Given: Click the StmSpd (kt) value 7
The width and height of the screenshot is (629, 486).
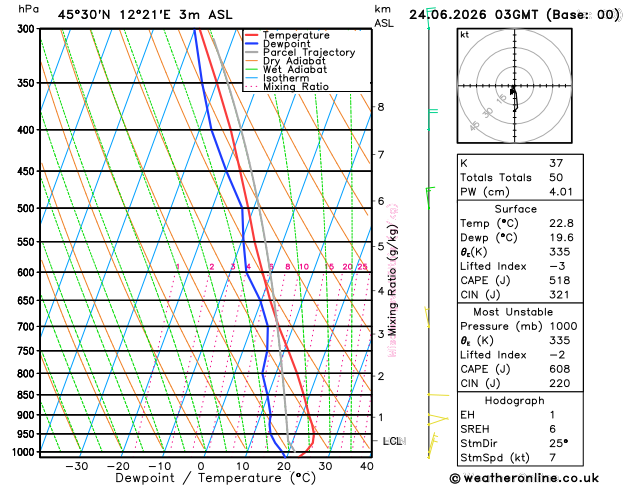Looking at the screenshot, I should [552, 458].
